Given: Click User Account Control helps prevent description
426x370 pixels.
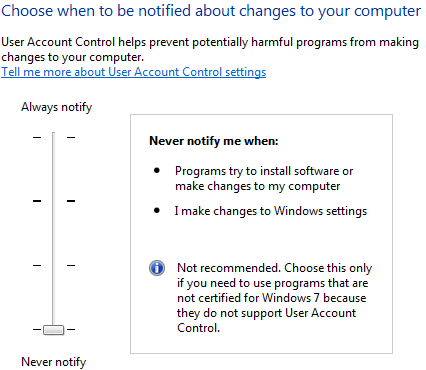Looking at the screenshot, I should (x=210, y=49).
